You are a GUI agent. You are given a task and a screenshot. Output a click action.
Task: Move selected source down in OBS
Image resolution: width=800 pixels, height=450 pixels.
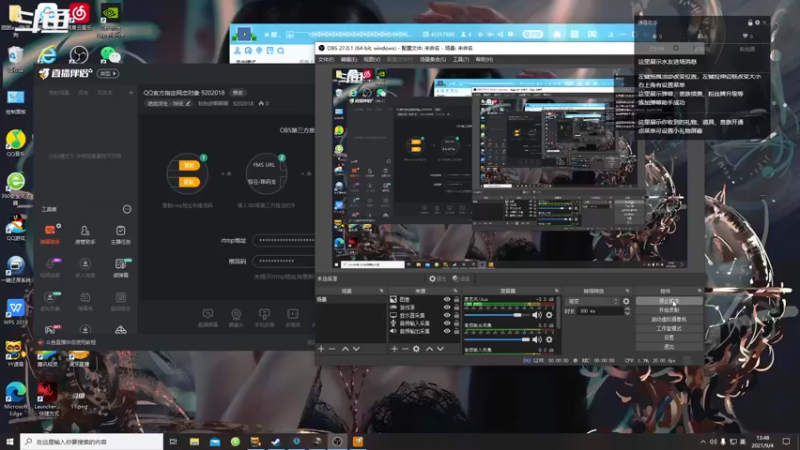(x=440, y=349)
